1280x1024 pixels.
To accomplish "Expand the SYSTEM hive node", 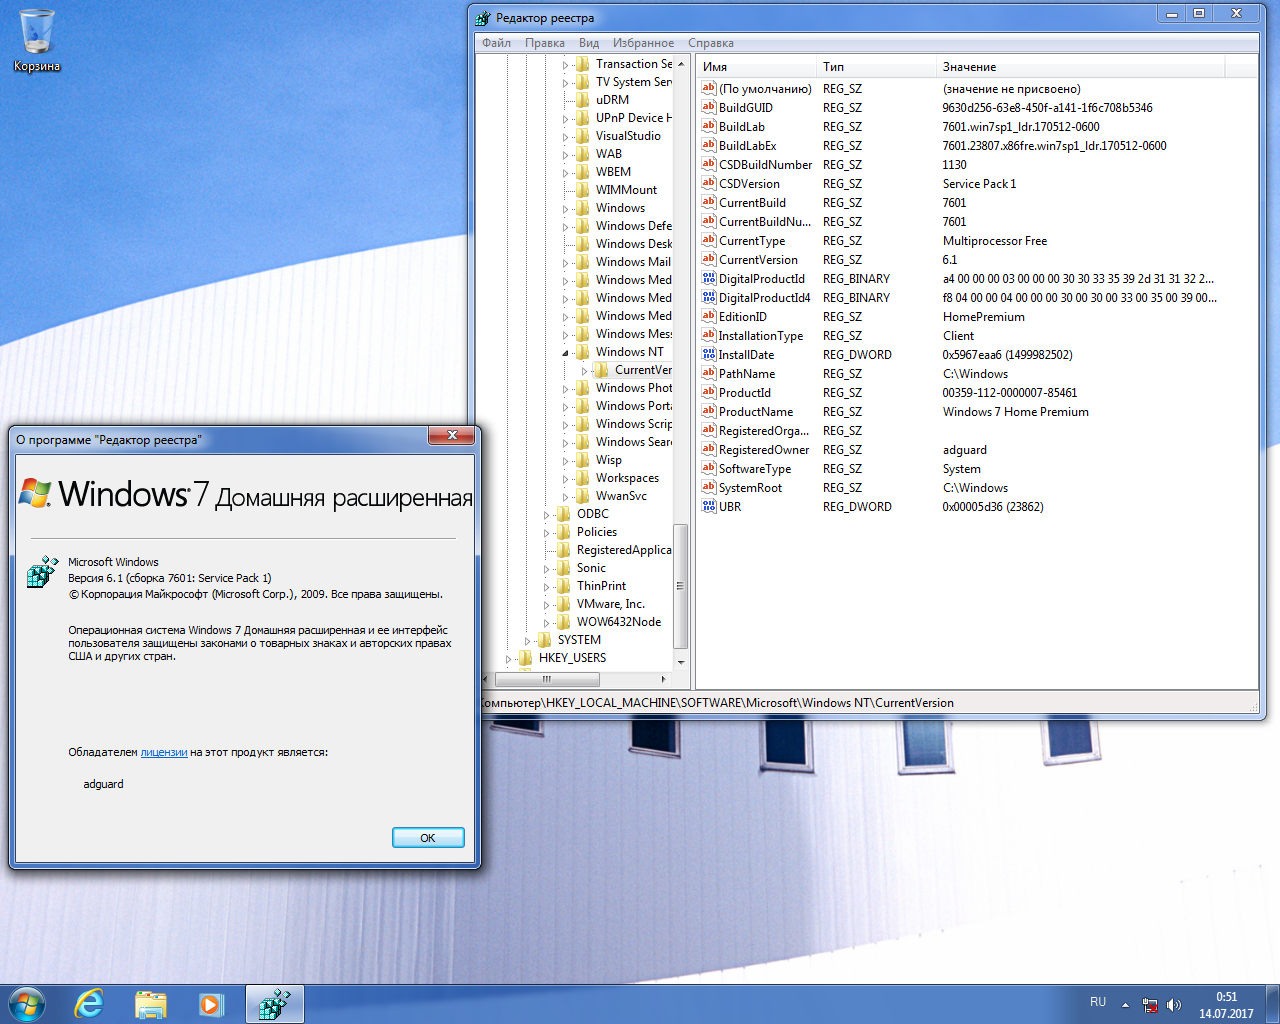I will point(527,641).
